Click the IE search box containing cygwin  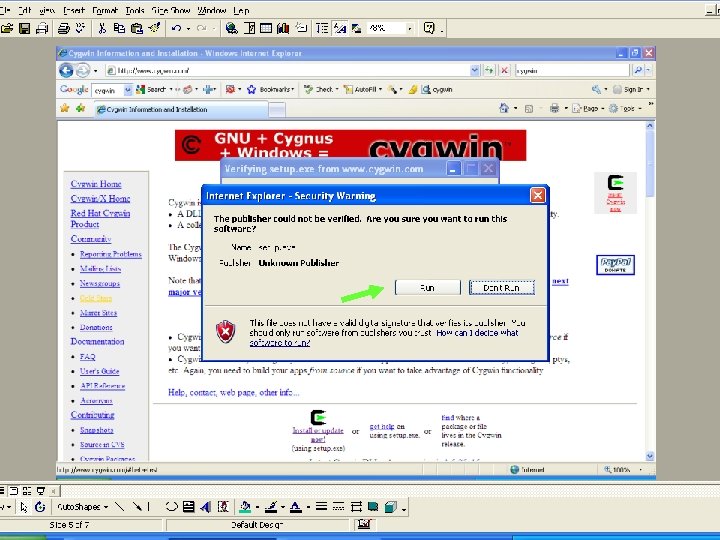click(x=572, y=70)
